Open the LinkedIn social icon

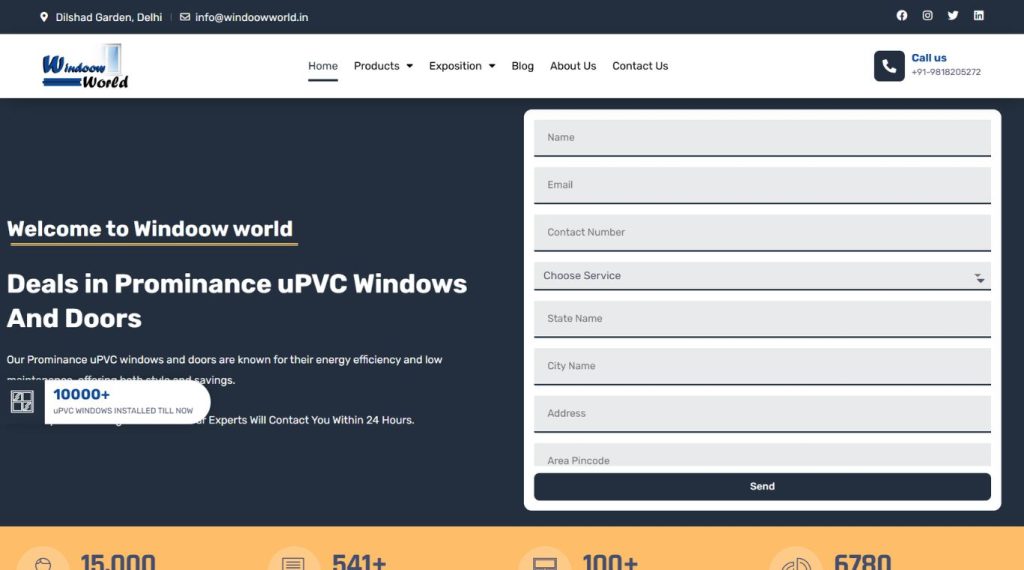pos(979,16)
